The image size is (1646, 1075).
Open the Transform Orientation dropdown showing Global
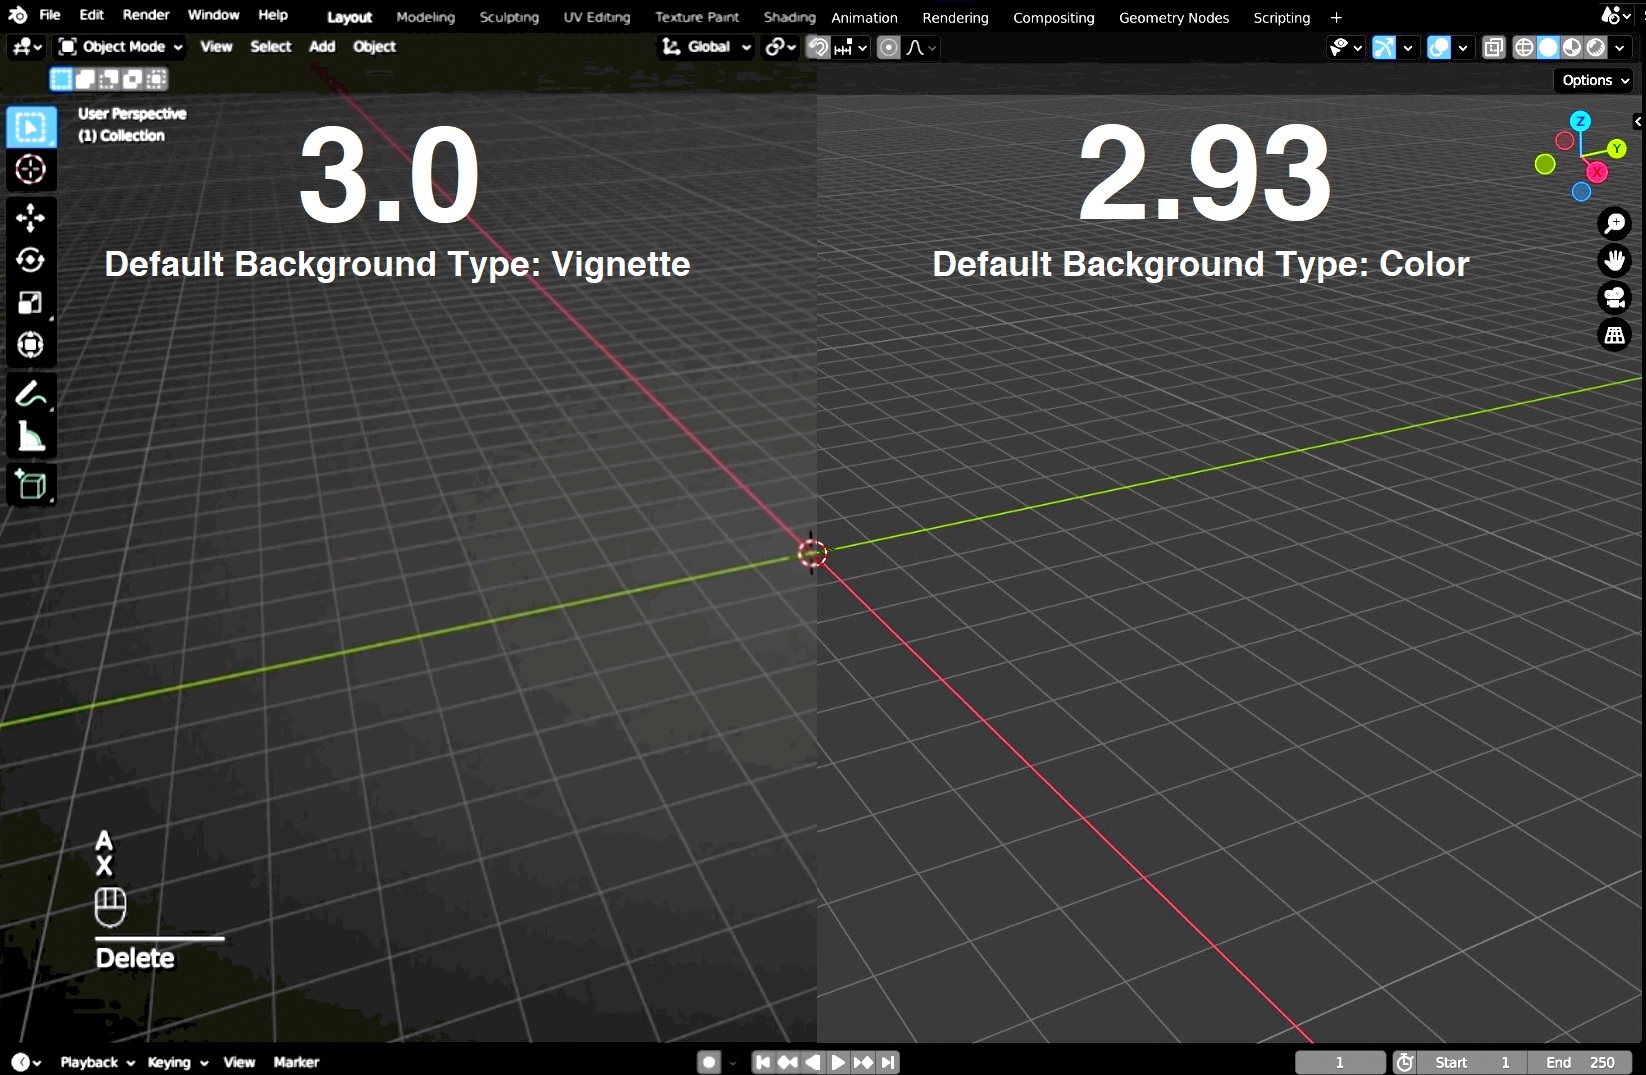(706, 47)
